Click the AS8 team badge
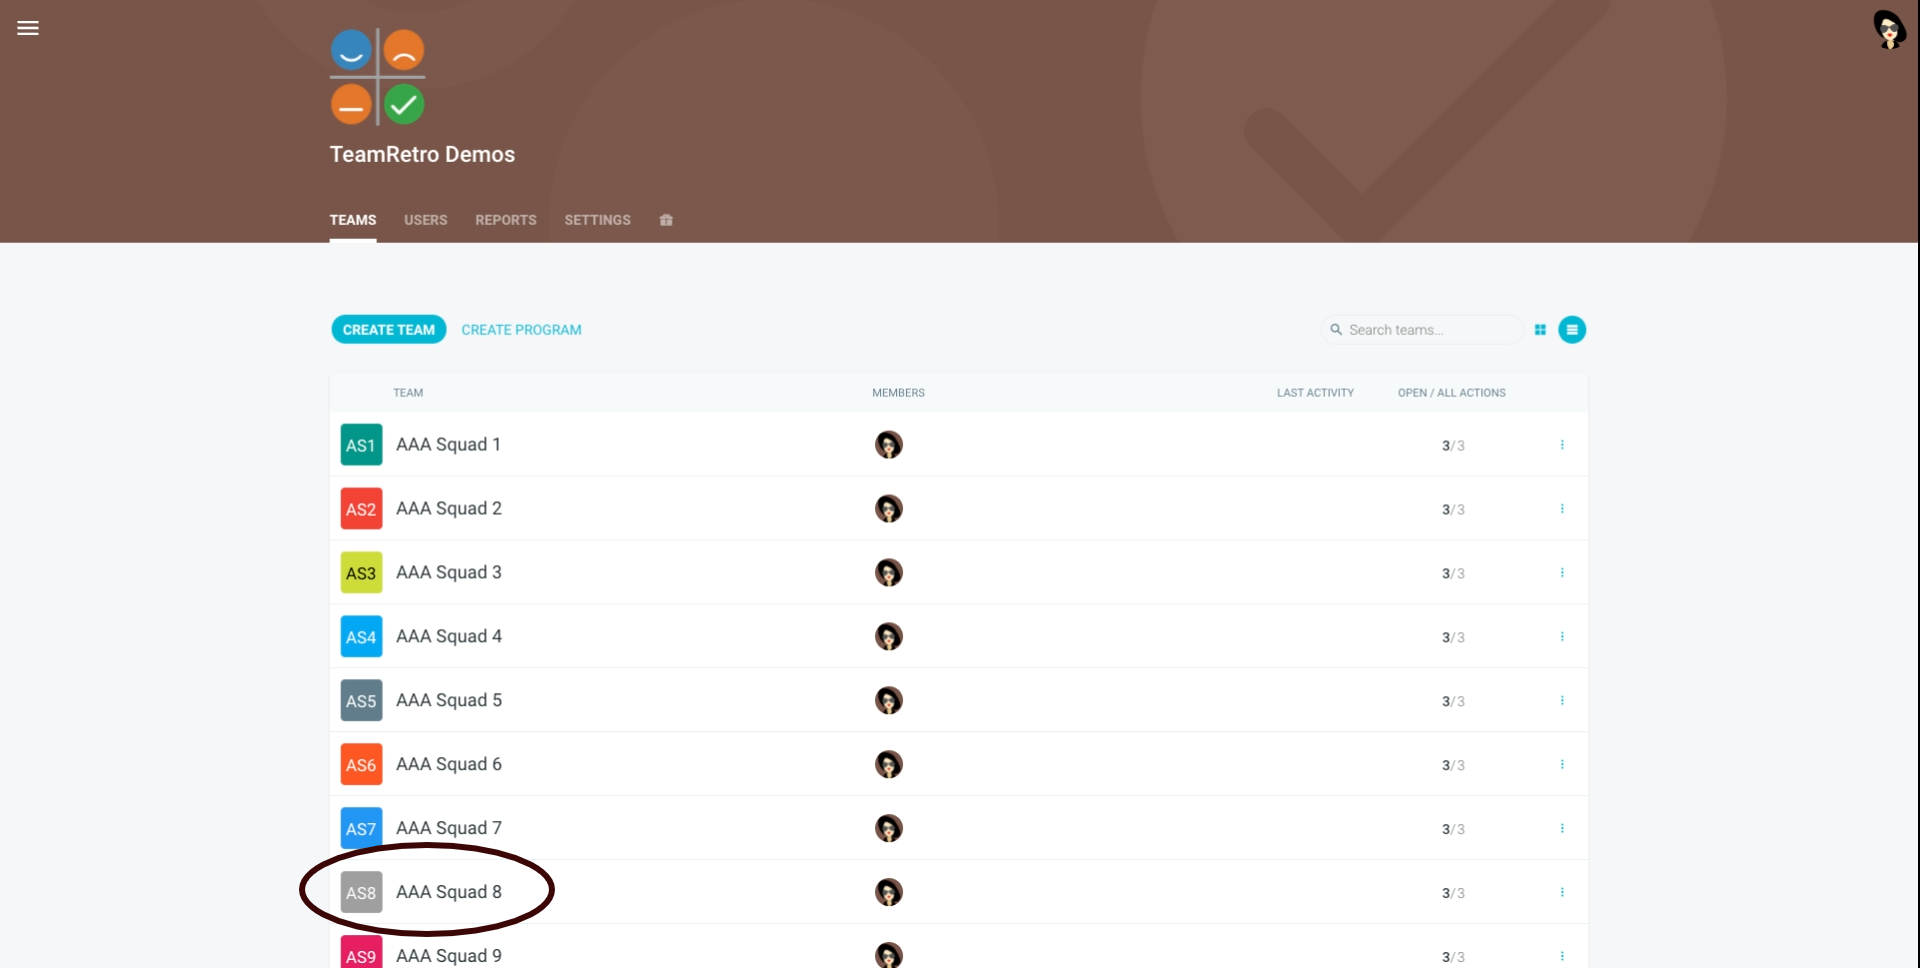Image resolution: width=1920 pixels, height=968 pixels. pyautogui.click(x=361, y=893)
